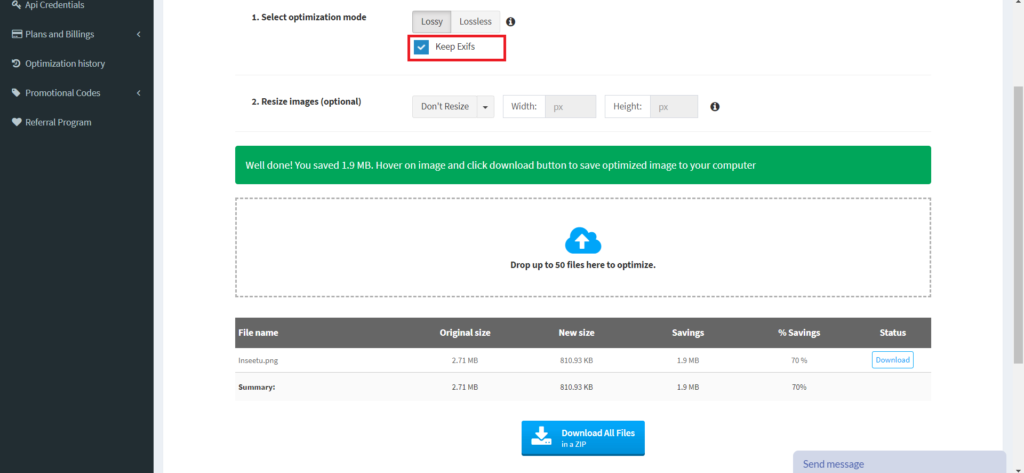The image size is (1024, 473).
Task: Click the Promotional Codes tag icon
Action: coord(17,93)
